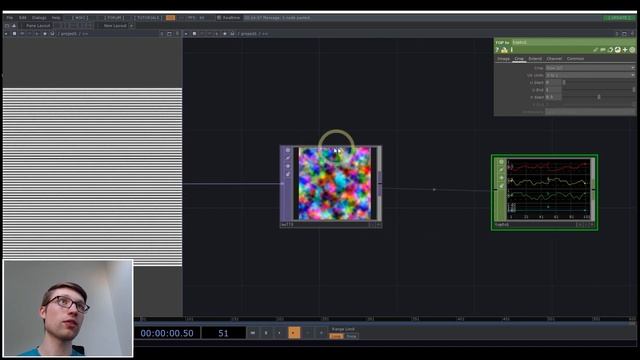
Task: Click the rightmost round icon in parameter header
Action: click(632, 50)
